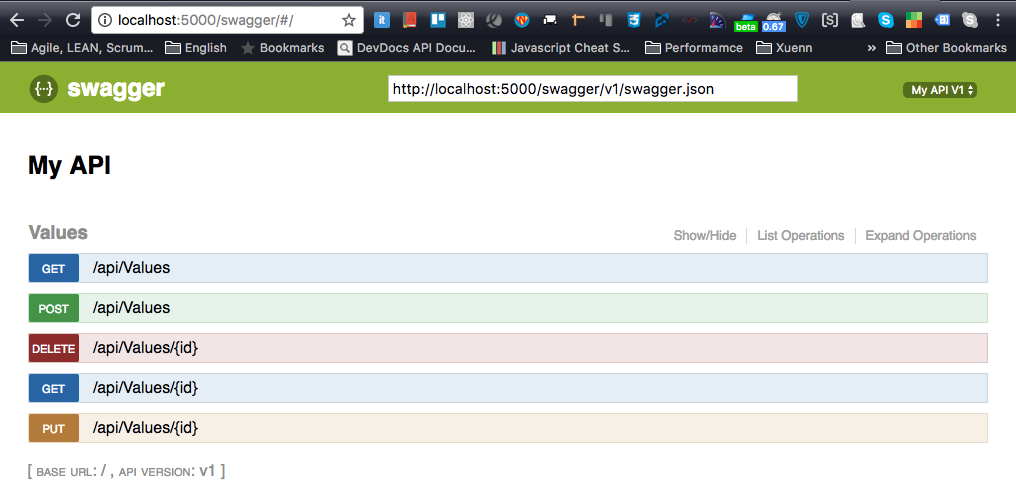Viewport: 1016px width, 501px height.
Task: Click the Show/Hide link for Values
Action: pos(704,236)
